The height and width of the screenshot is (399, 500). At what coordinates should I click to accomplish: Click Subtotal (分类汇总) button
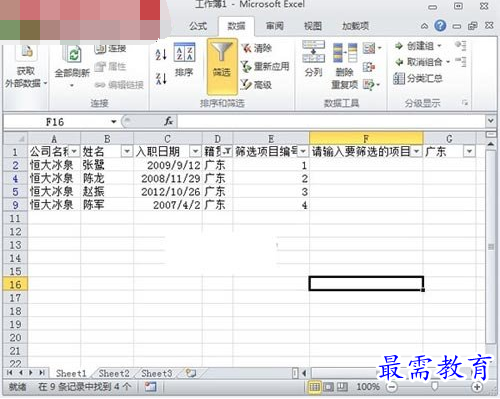[x=418, y=78]
